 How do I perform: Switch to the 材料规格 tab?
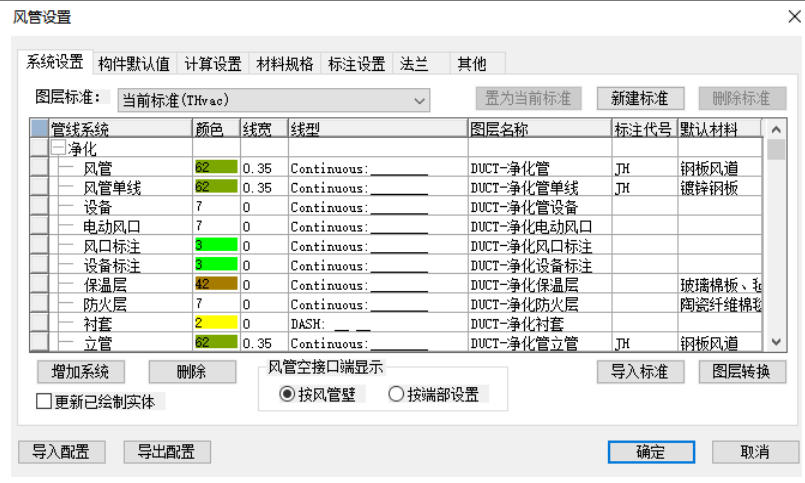tap(285, 64)
